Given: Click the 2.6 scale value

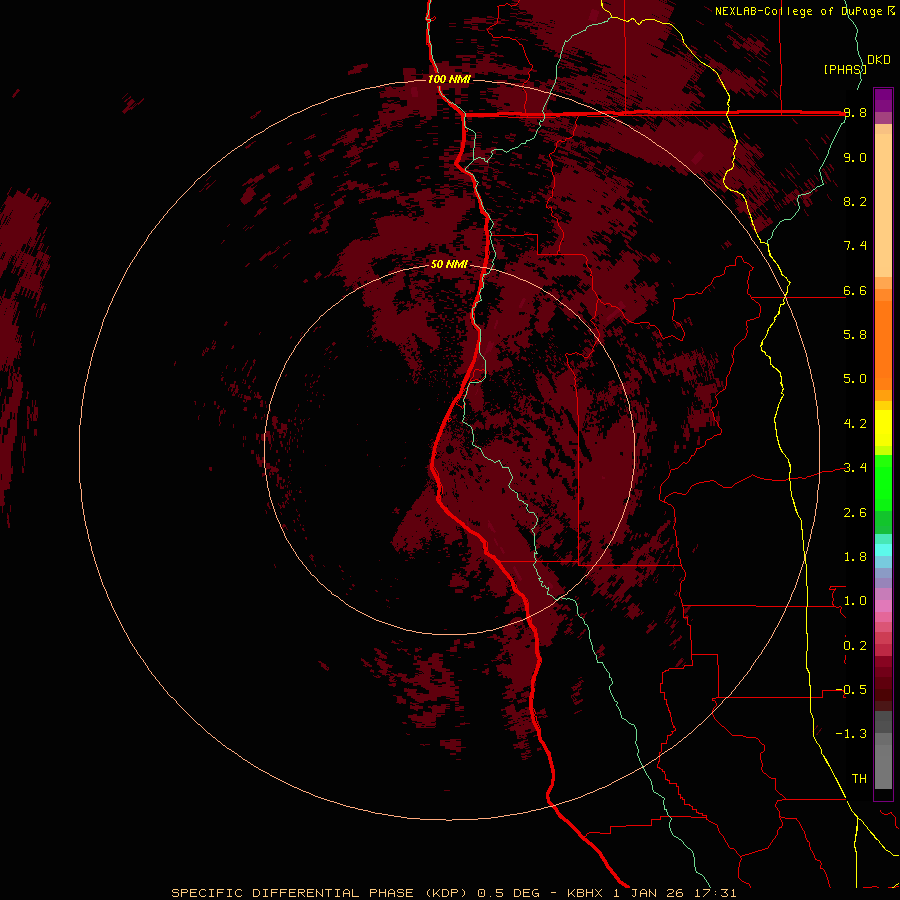Looking at the screenshot, I should (x=855, y=512).
